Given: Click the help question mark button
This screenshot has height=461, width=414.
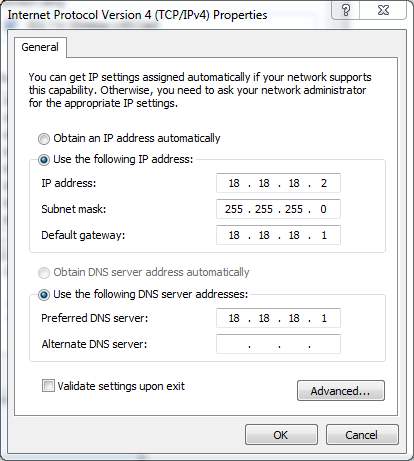Looking at the screenshot, I should 346,10.
